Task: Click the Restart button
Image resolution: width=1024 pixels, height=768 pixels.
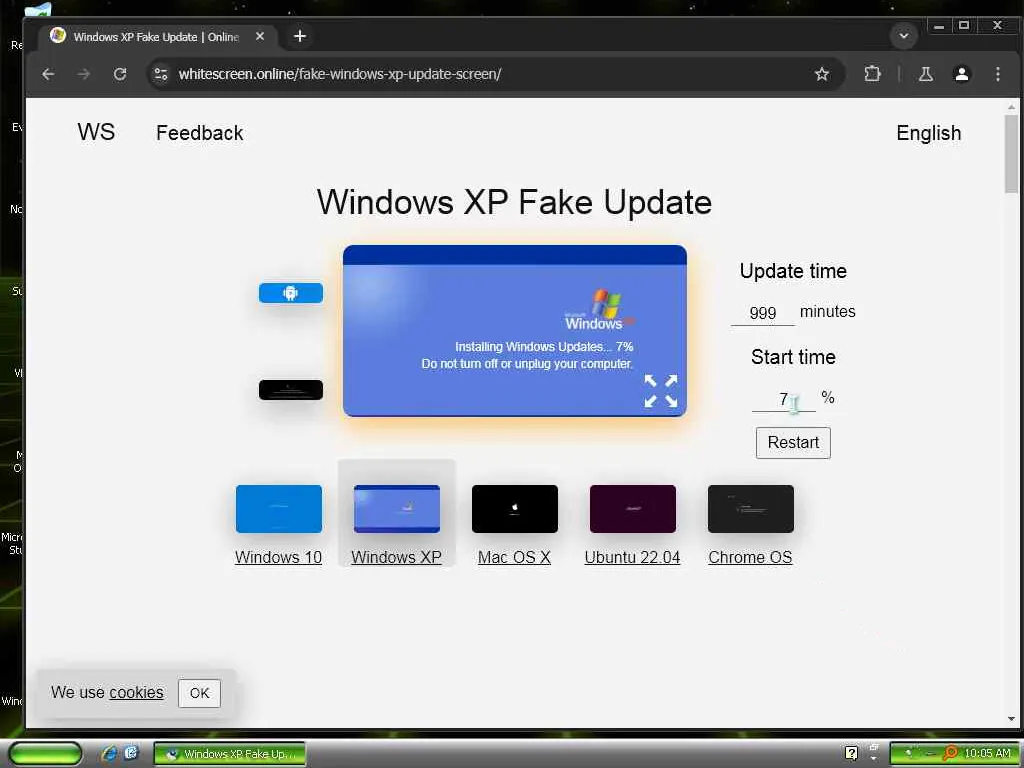Action: coord(793,443)
